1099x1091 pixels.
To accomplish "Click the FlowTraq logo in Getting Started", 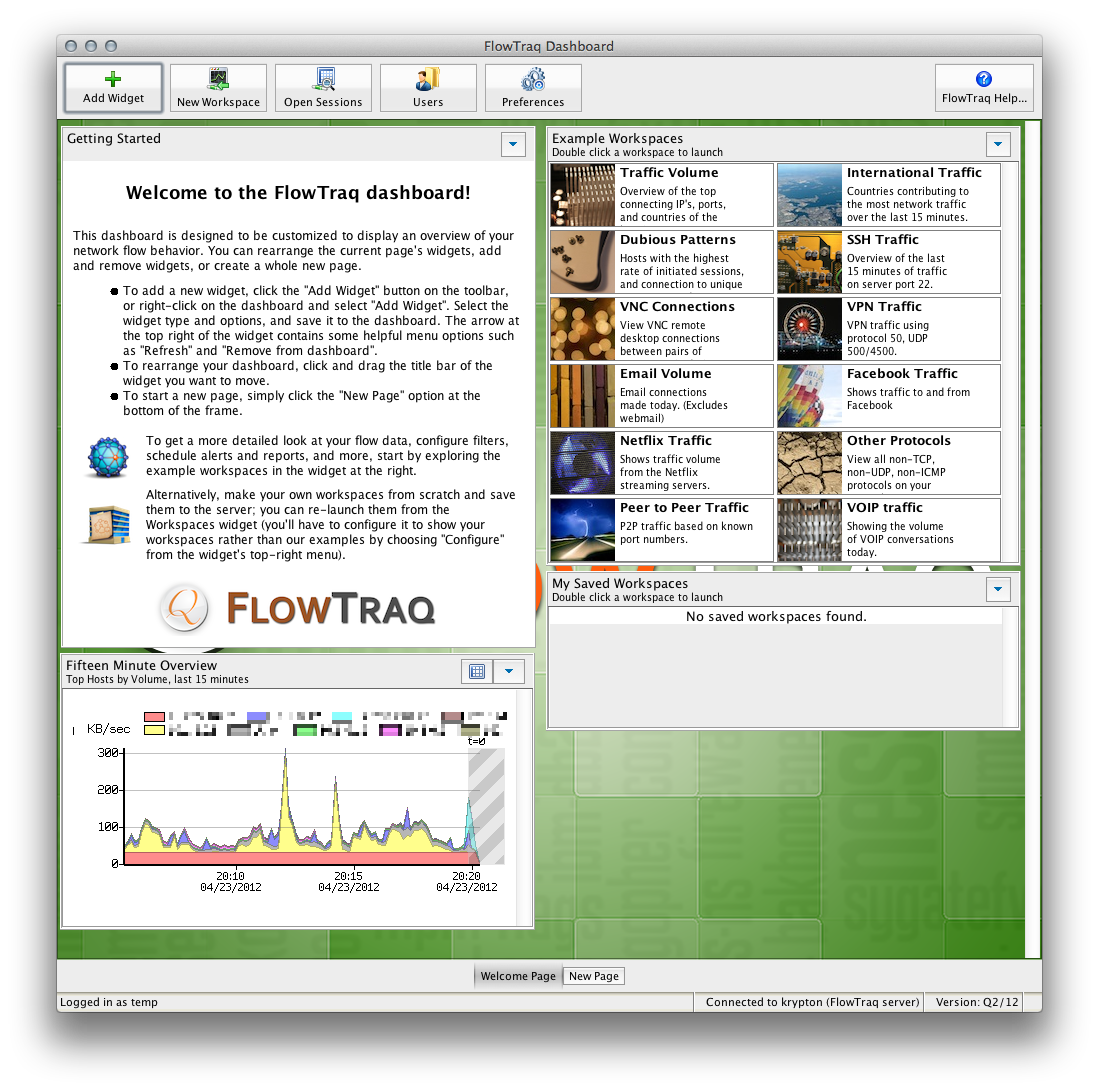I will [298, 608].
